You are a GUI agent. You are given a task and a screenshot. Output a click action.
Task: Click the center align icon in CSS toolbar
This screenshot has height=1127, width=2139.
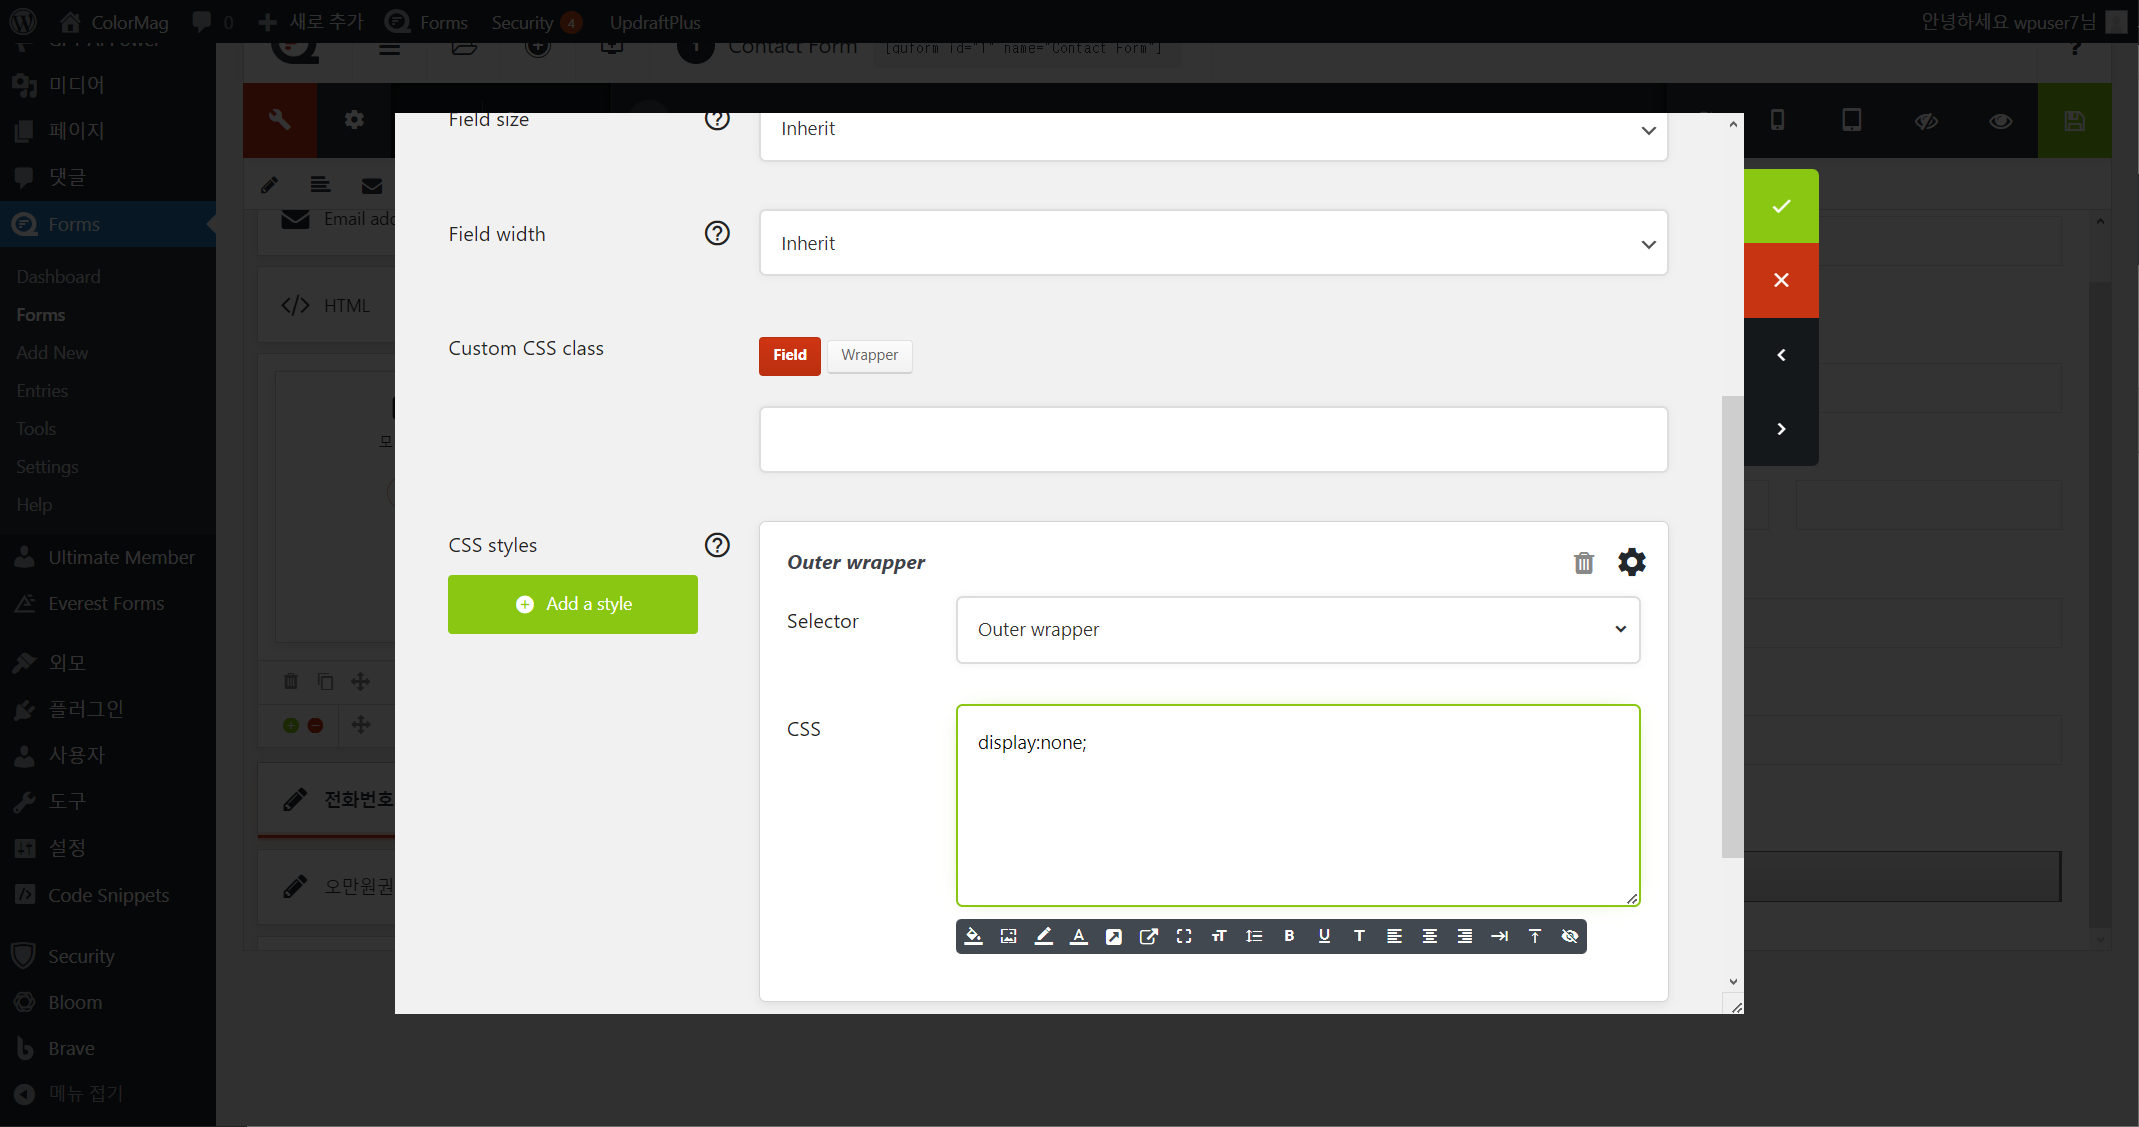coord(1429,936)
